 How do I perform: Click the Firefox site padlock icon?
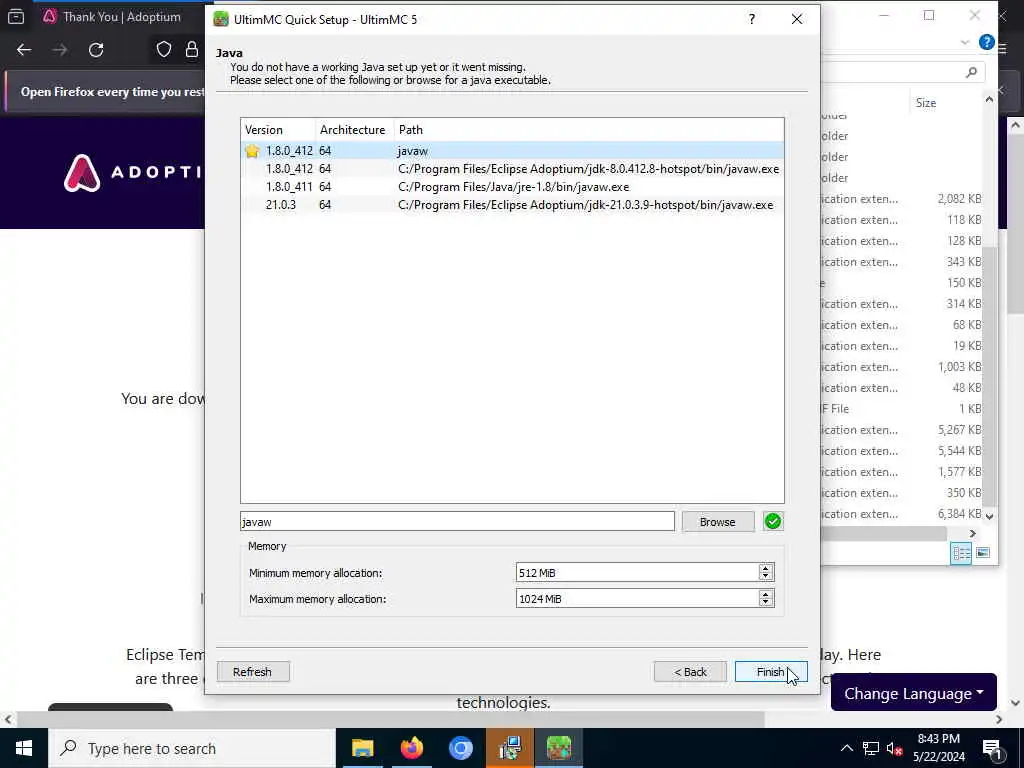pos(191,50)
